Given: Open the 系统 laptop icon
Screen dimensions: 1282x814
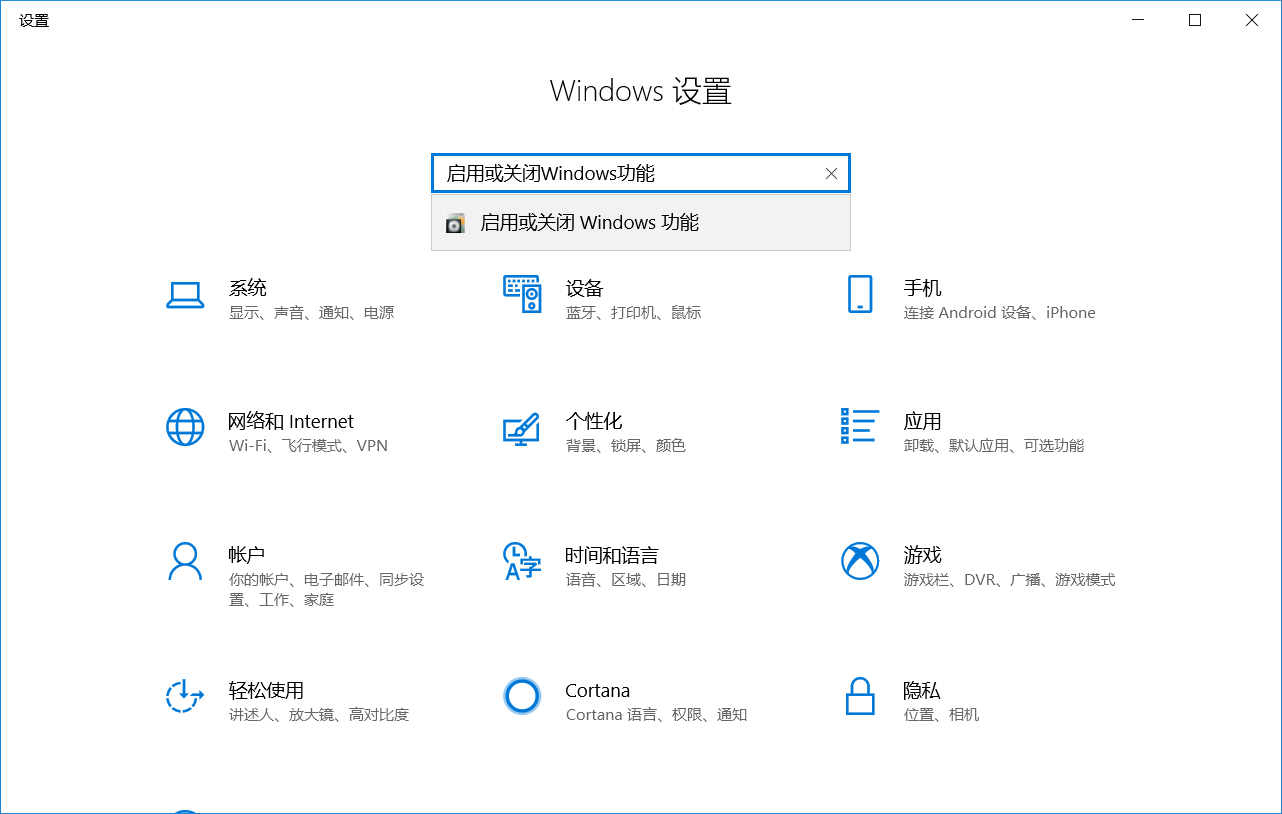Looking at the screenshot, I should [x=185, y=295].
